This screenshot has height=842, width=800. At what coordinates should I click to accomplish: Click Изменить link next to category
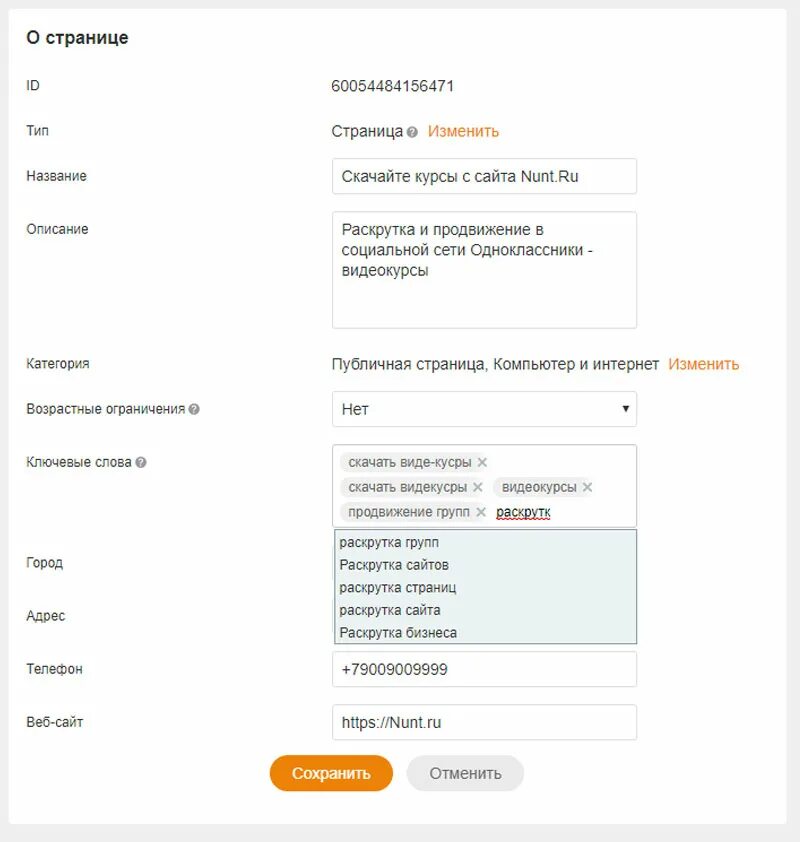[x=703, y=364]
